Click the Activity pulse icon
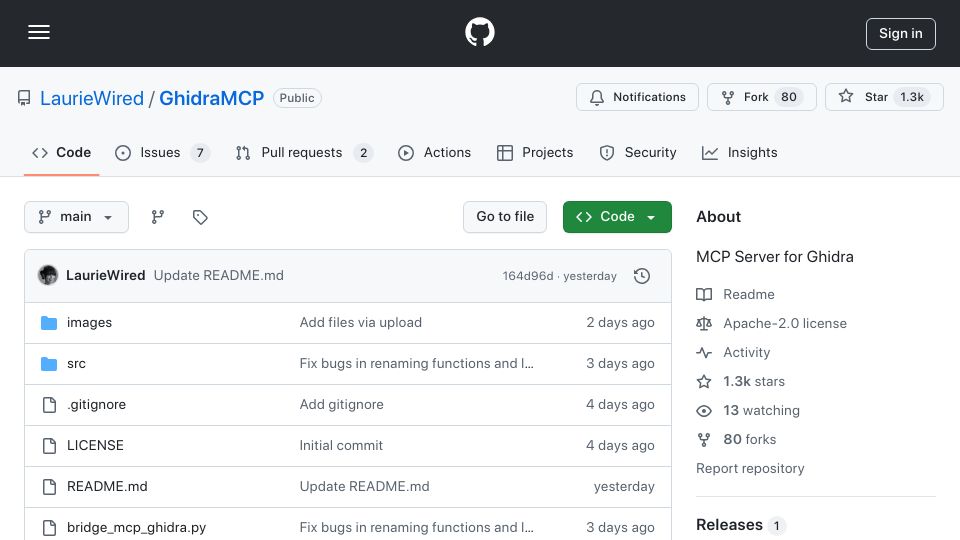 [704, 353]
